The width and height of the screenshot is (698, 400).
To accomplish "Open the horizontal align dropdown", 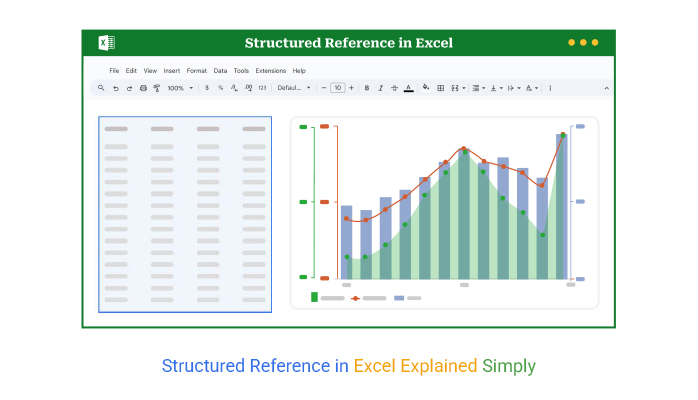I will point(478,88).
